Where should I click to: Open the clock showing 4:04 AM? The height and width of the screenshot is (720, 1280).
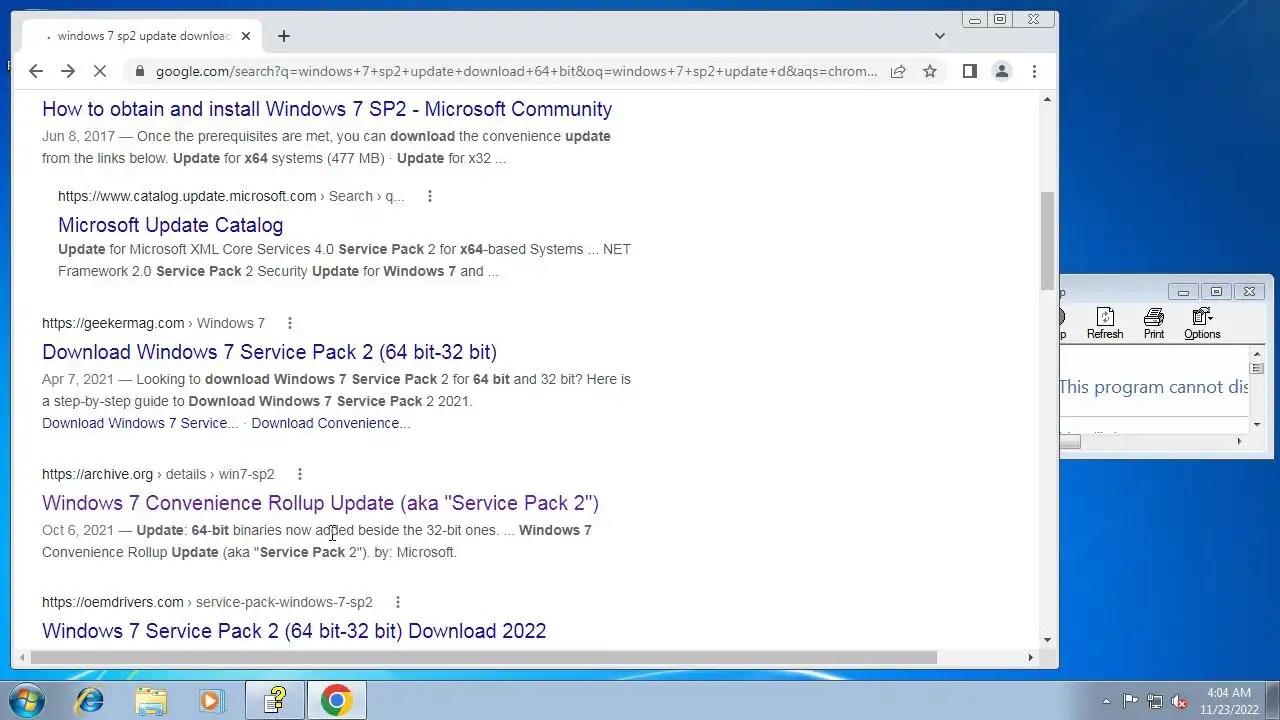[x=1229, y=701]
